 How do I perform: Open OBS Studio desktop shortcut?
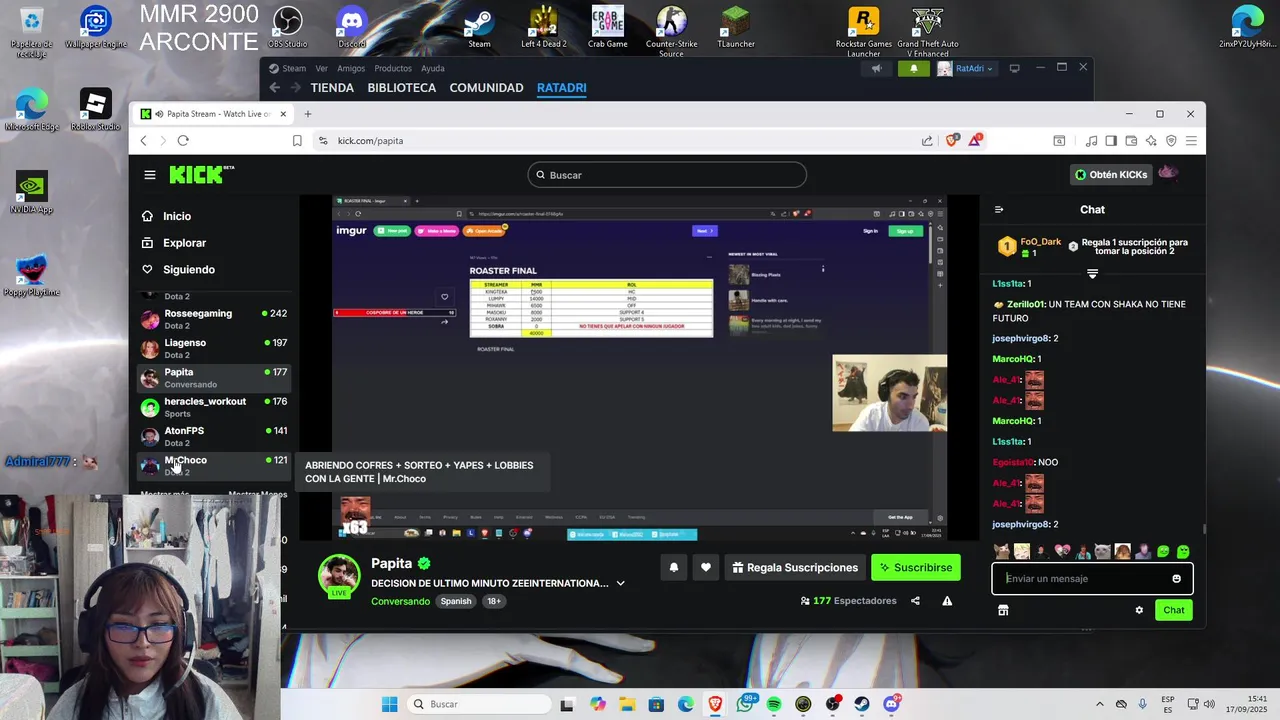[288, 28]
